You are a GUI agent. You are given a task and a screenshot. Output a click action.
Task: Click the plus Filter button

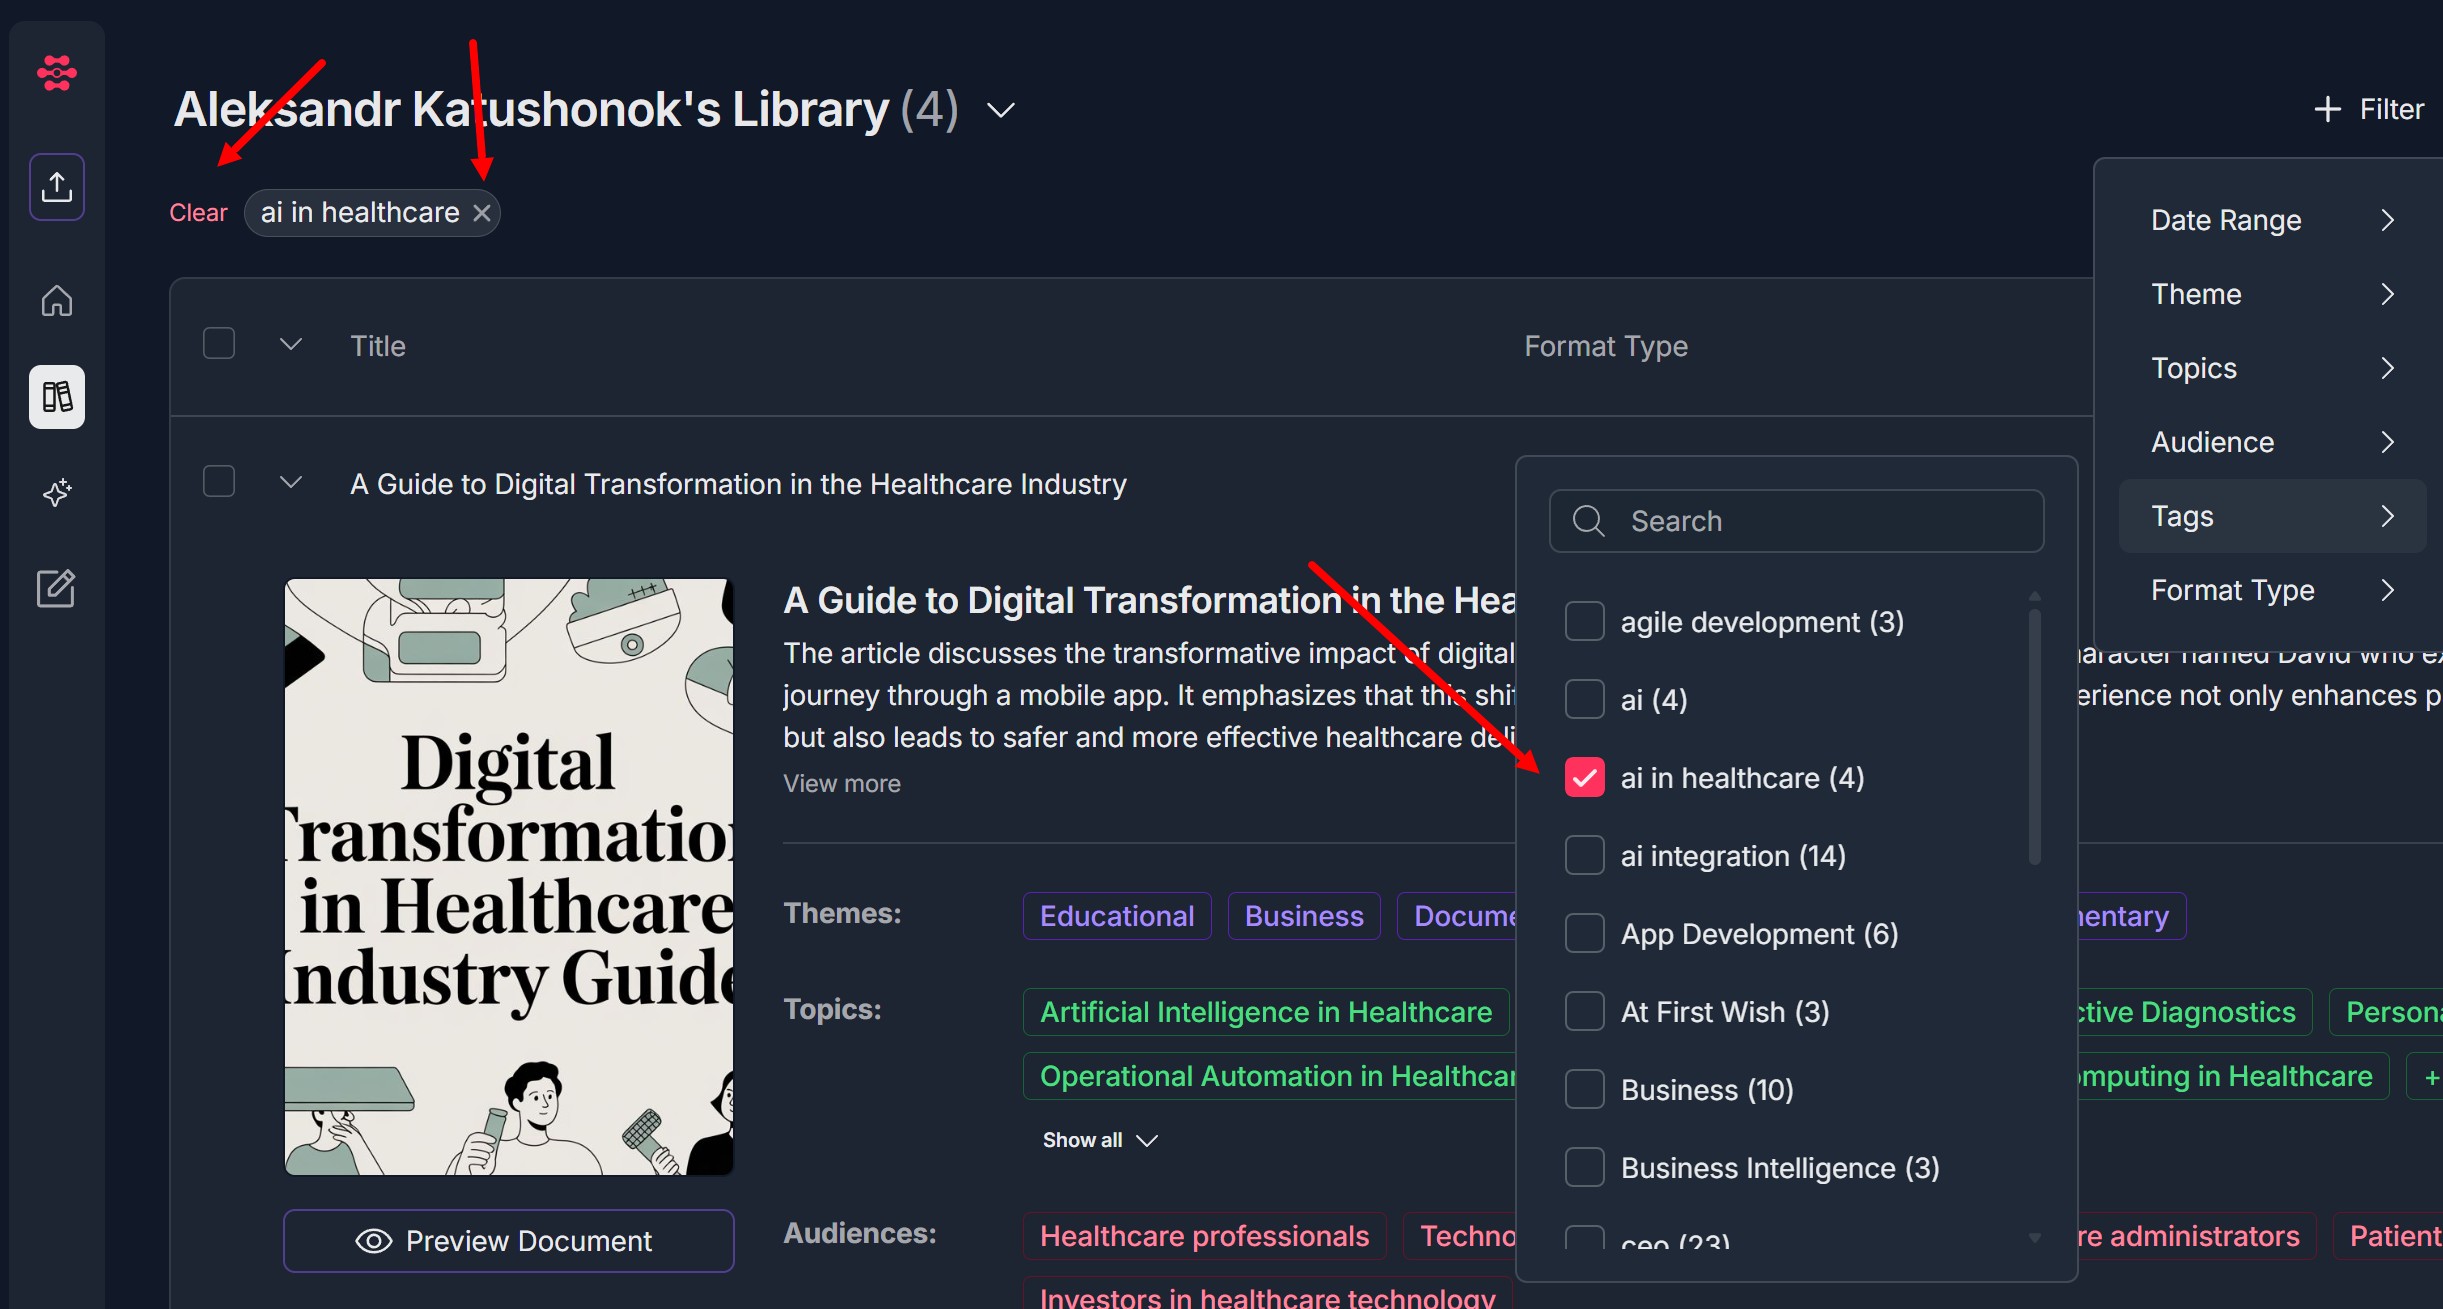coord(2369,109)
